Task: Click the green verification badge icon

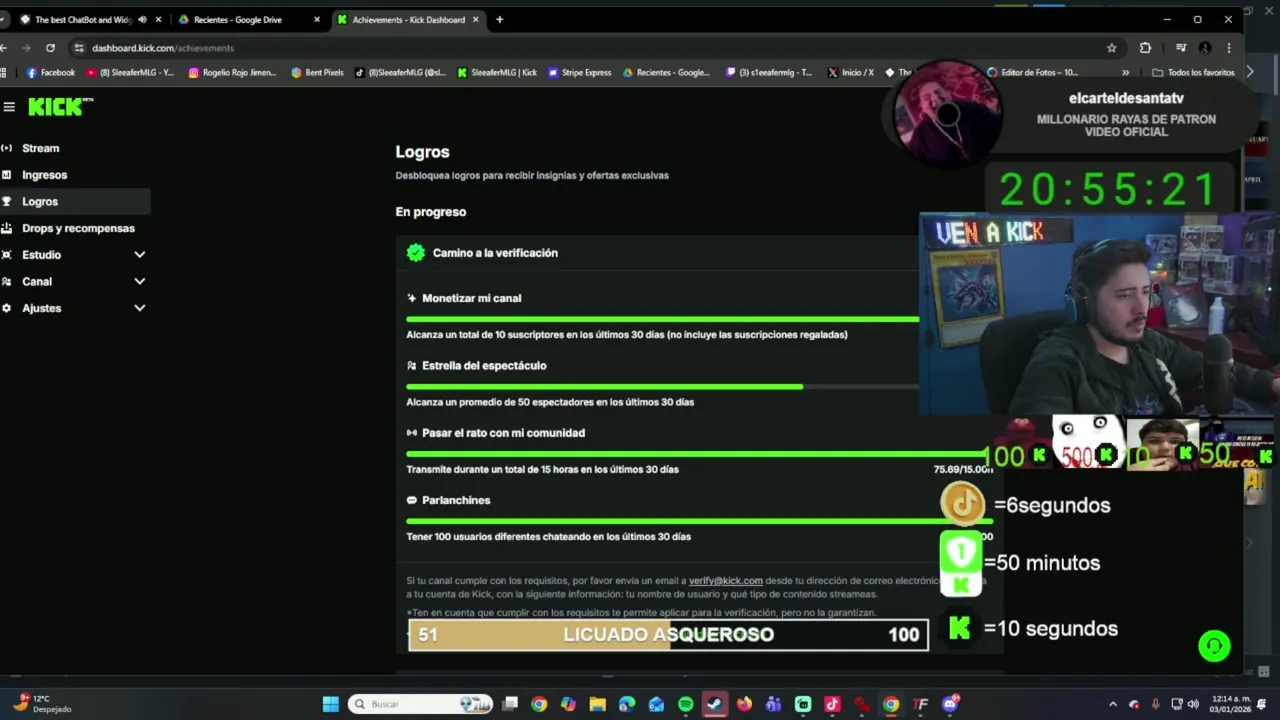Action: pyautogui.click(x=416, y=253)
